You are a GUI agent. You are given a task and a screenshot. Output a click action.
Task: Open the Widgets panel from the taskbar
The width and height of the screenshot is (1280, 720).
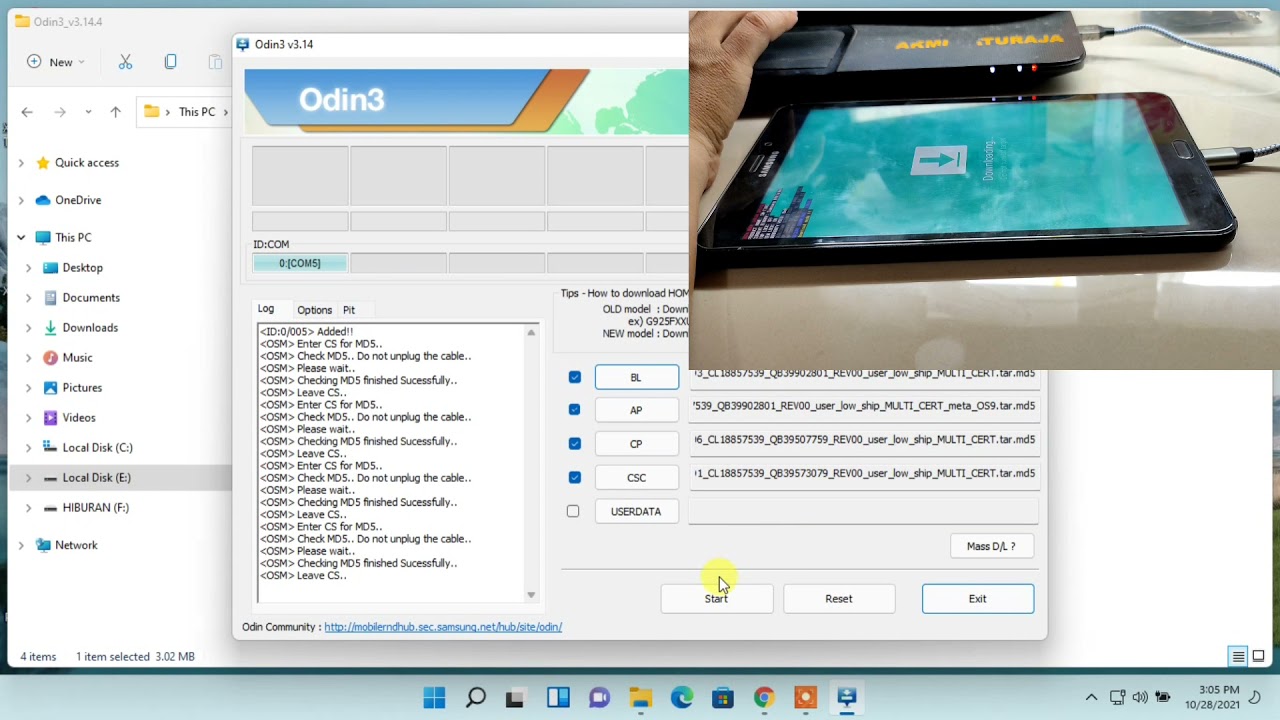point(558,698)
